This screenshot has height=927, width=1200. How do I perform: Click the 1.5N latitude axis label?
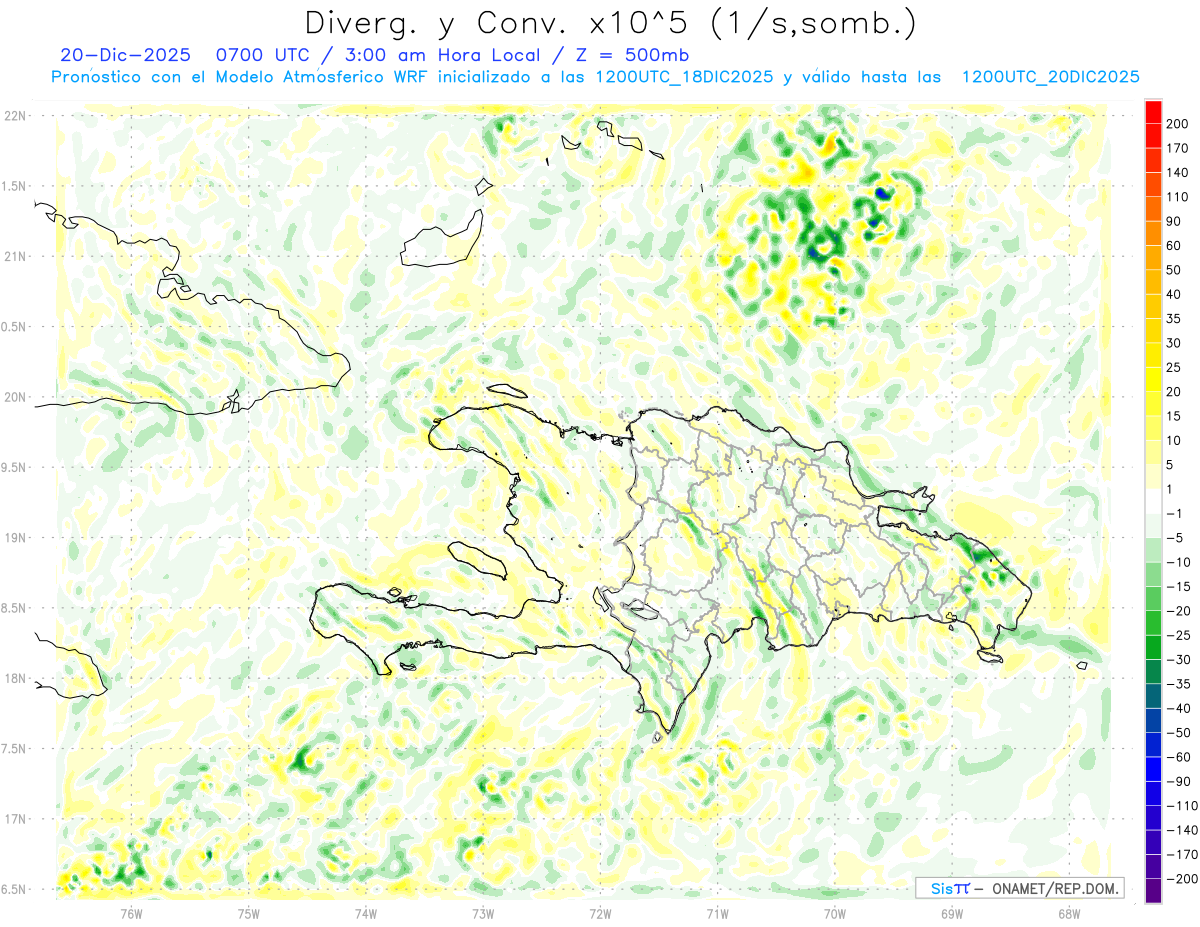(x=15, y=186)
